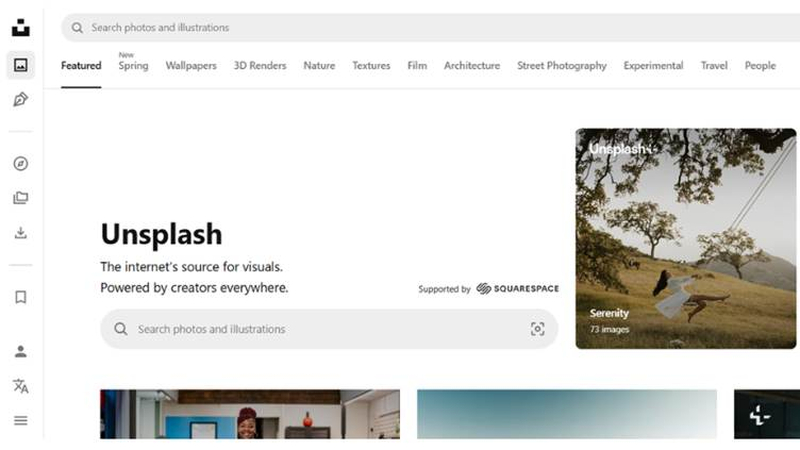Switch to the 3D Renders tab
The height and width of the screenshot is (450, 800).
point(260,65)
